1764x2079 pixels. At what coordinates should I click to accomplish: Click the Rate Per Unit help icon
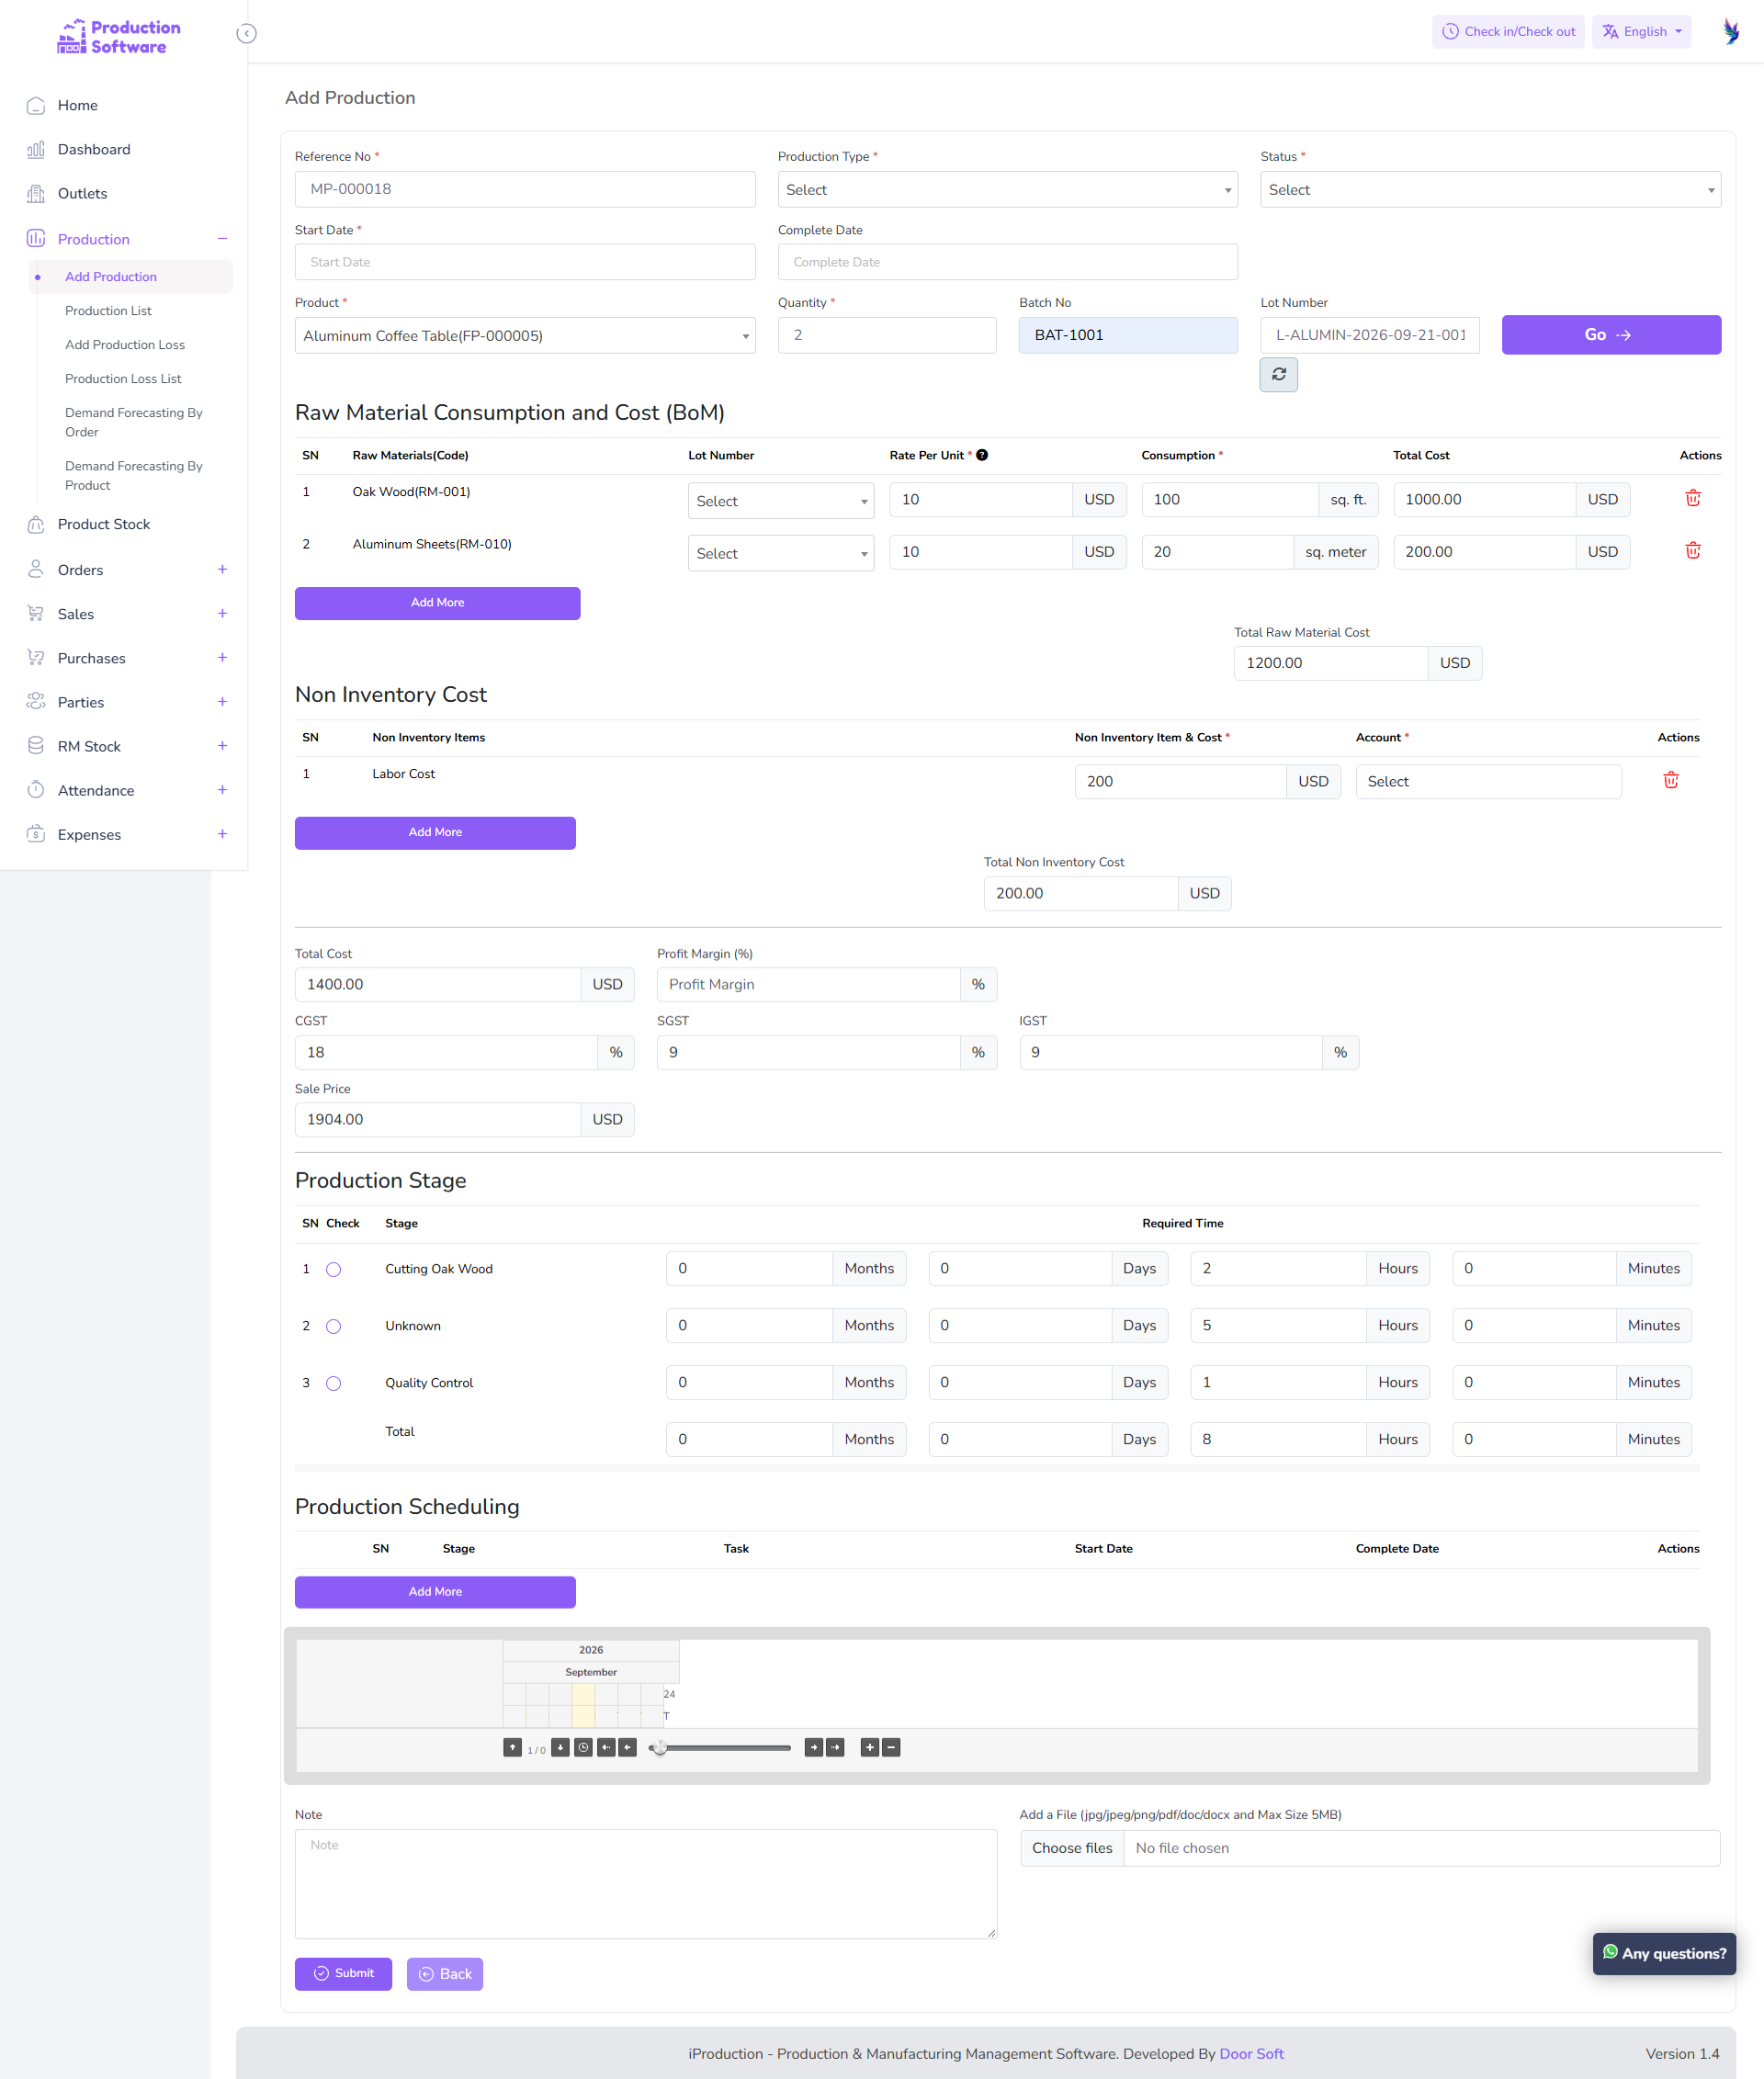coord(982,455)
